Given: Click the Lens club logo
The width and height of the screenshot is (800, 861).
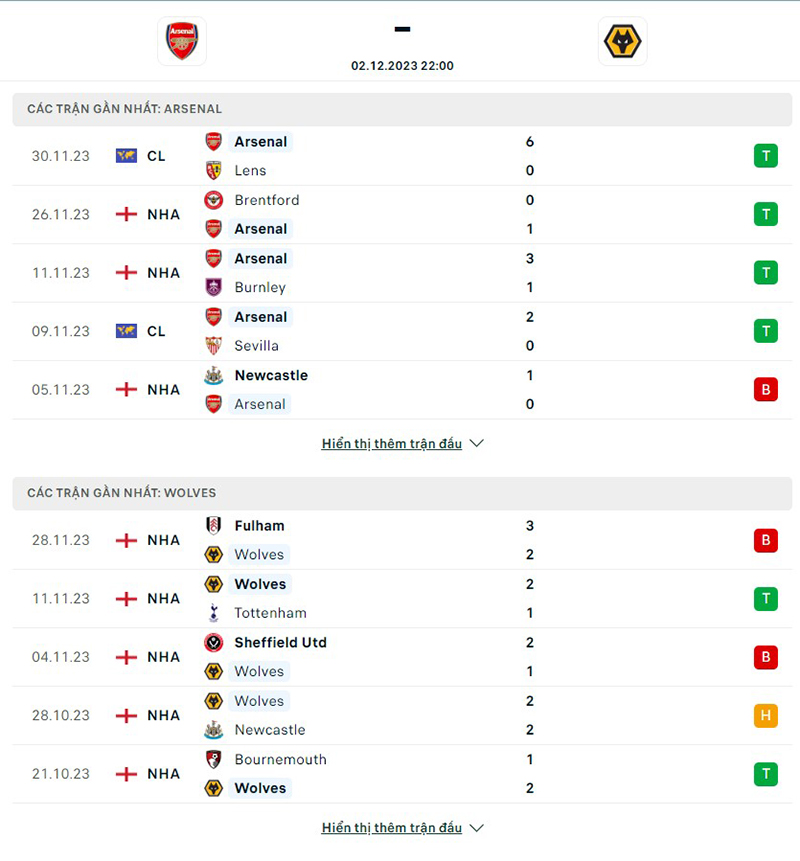Looking at the screenshot, I should pos(213,171).
